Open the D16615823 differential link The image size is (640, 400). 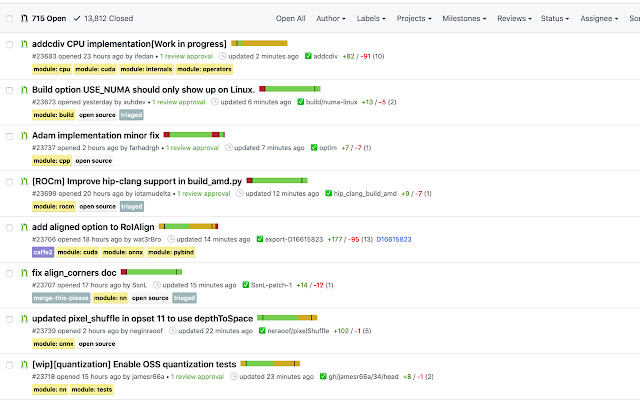(393, 239)
